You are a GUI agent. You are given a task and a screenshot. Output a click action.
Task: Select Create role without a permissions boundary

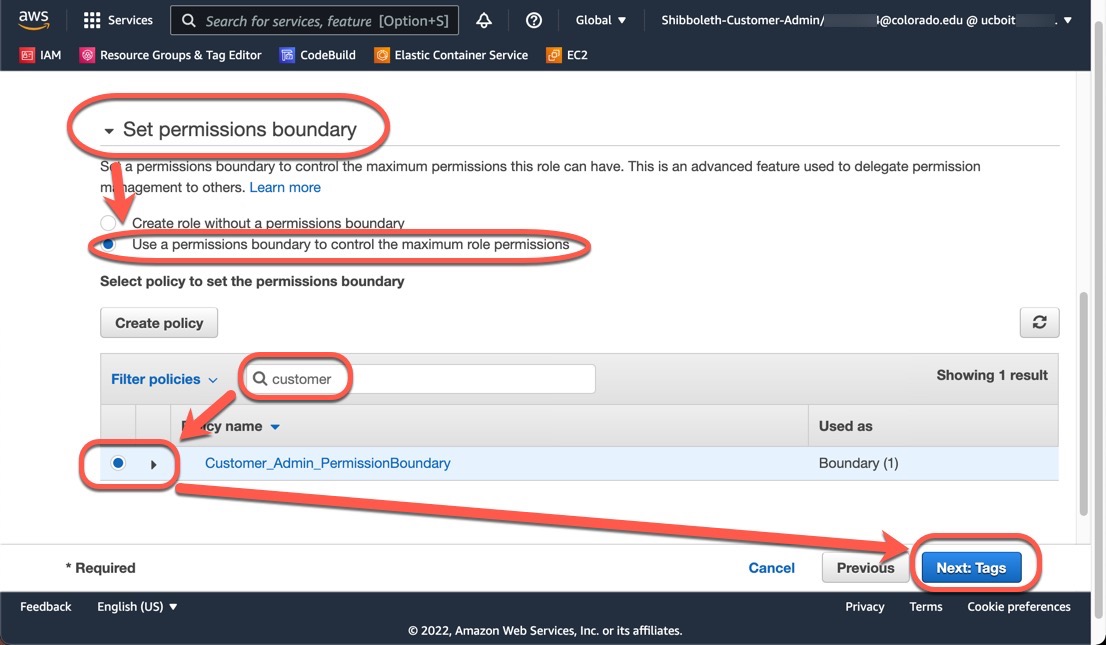(108, 223)
